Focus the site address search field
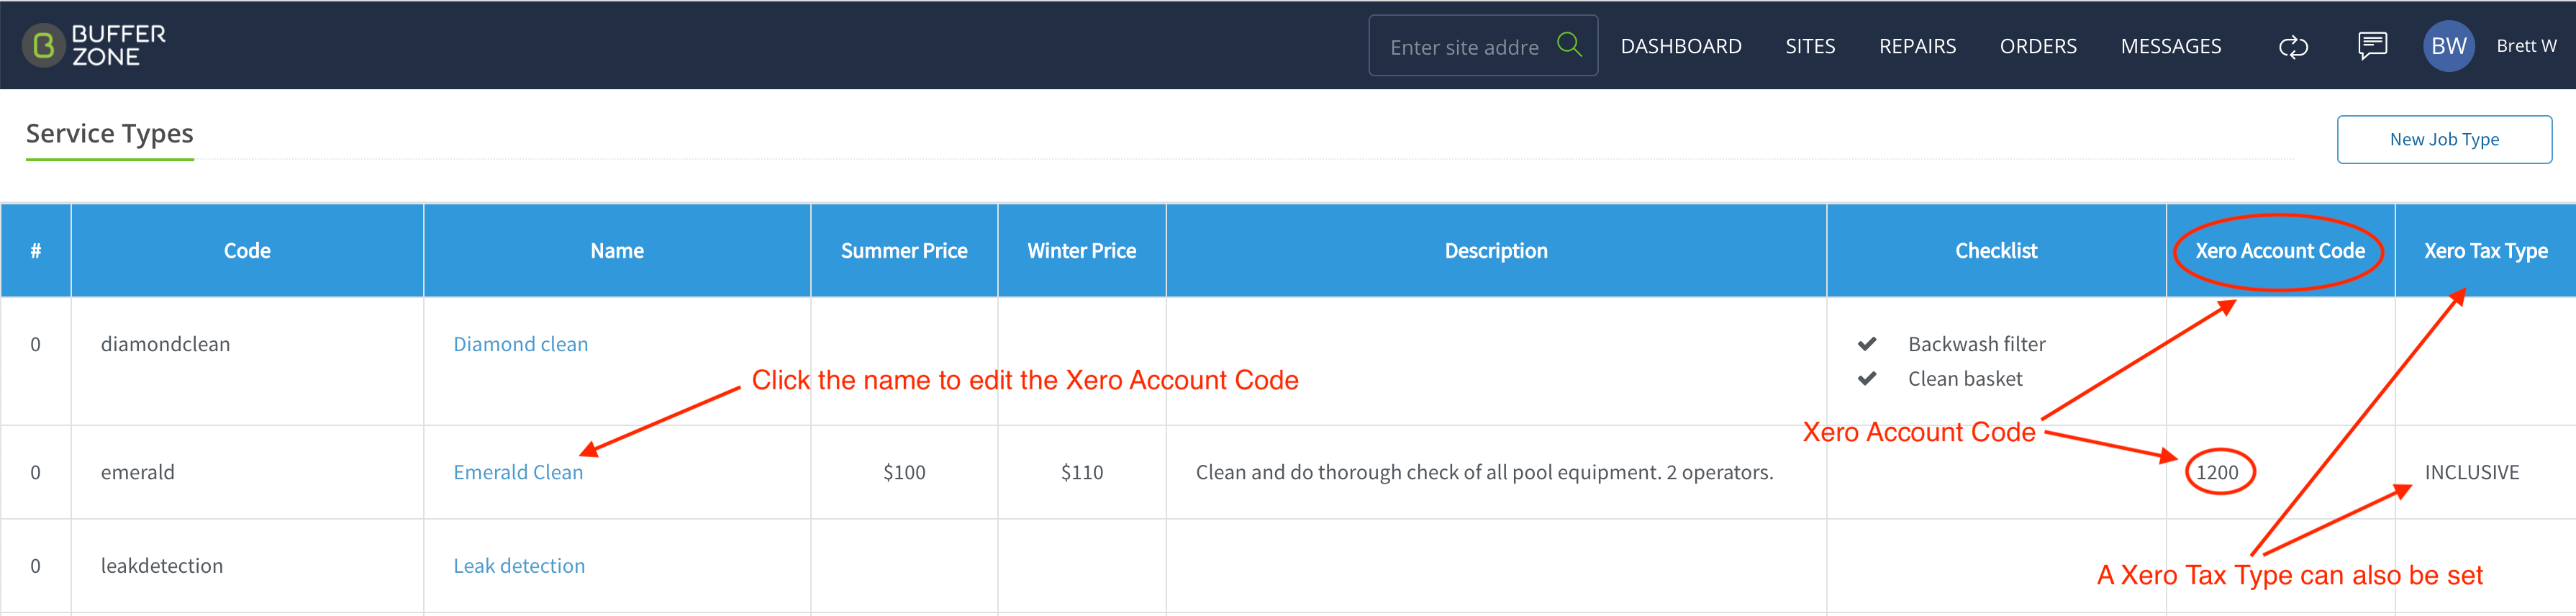This screenshot has height=616, width=2576. (1464, 47)
